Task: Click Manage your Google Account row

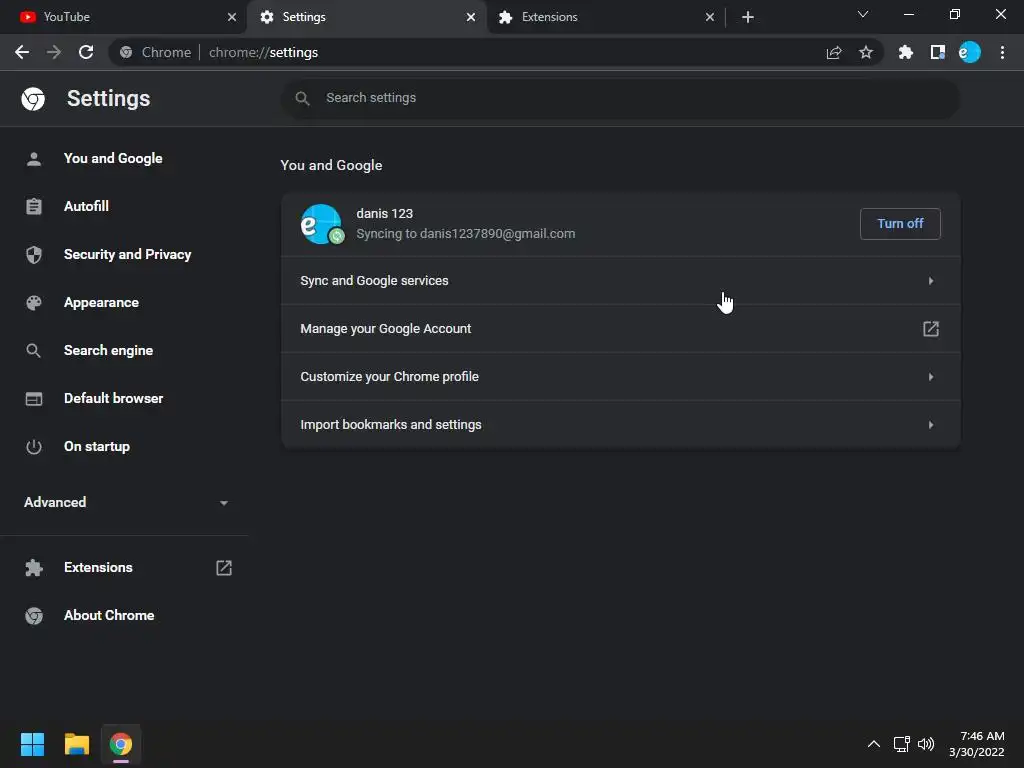Action: [620, 328]
